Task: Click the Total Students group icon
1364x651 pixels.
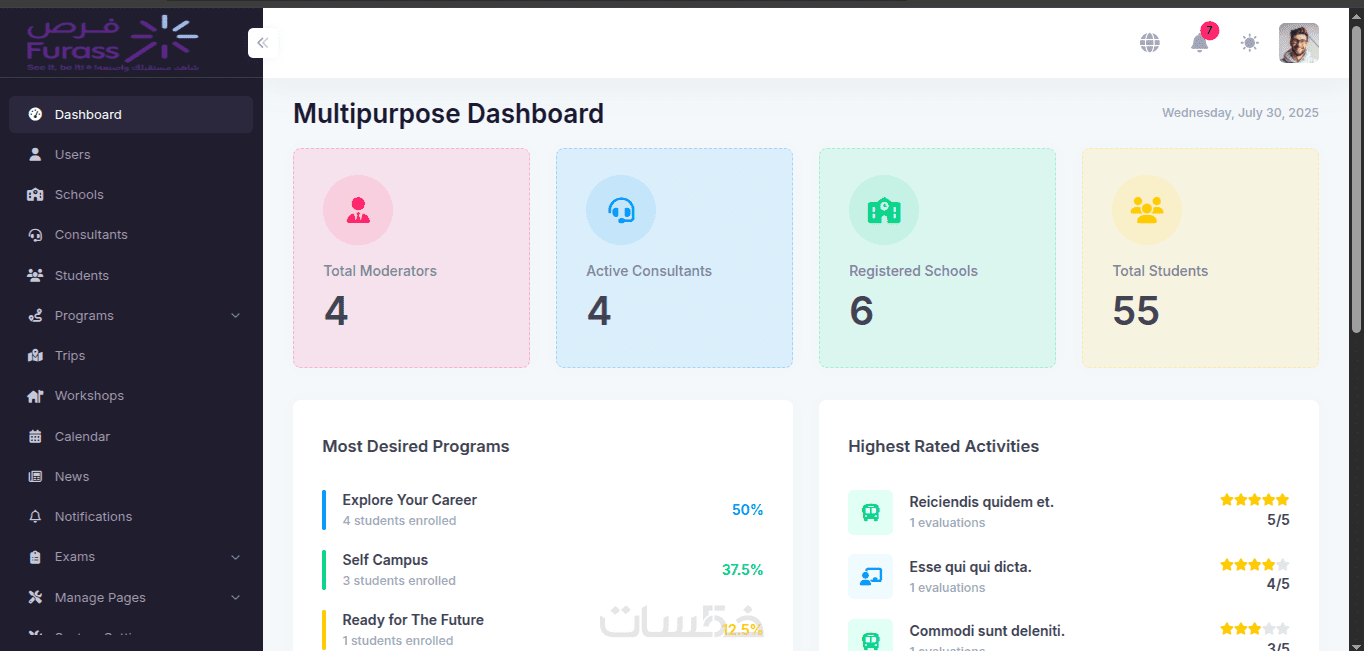Action: (x=1147, y=210)
